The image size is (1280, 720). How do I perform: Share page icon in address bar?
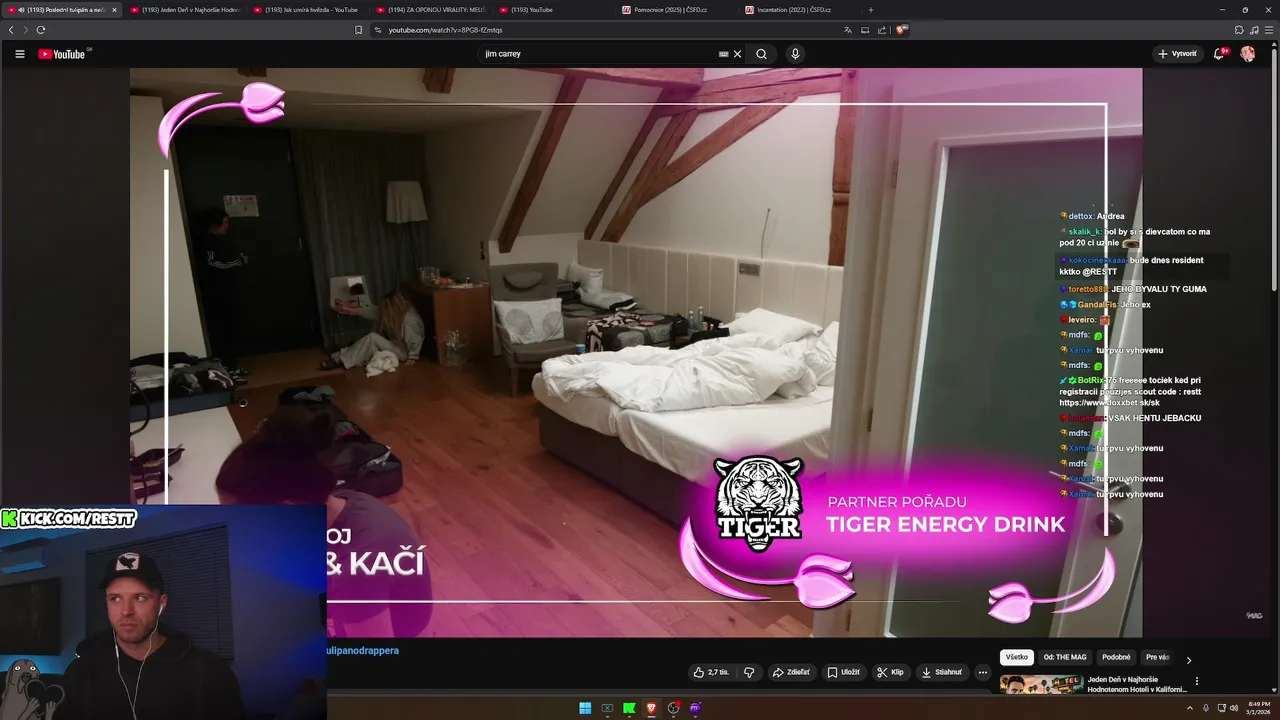[881, 30]
